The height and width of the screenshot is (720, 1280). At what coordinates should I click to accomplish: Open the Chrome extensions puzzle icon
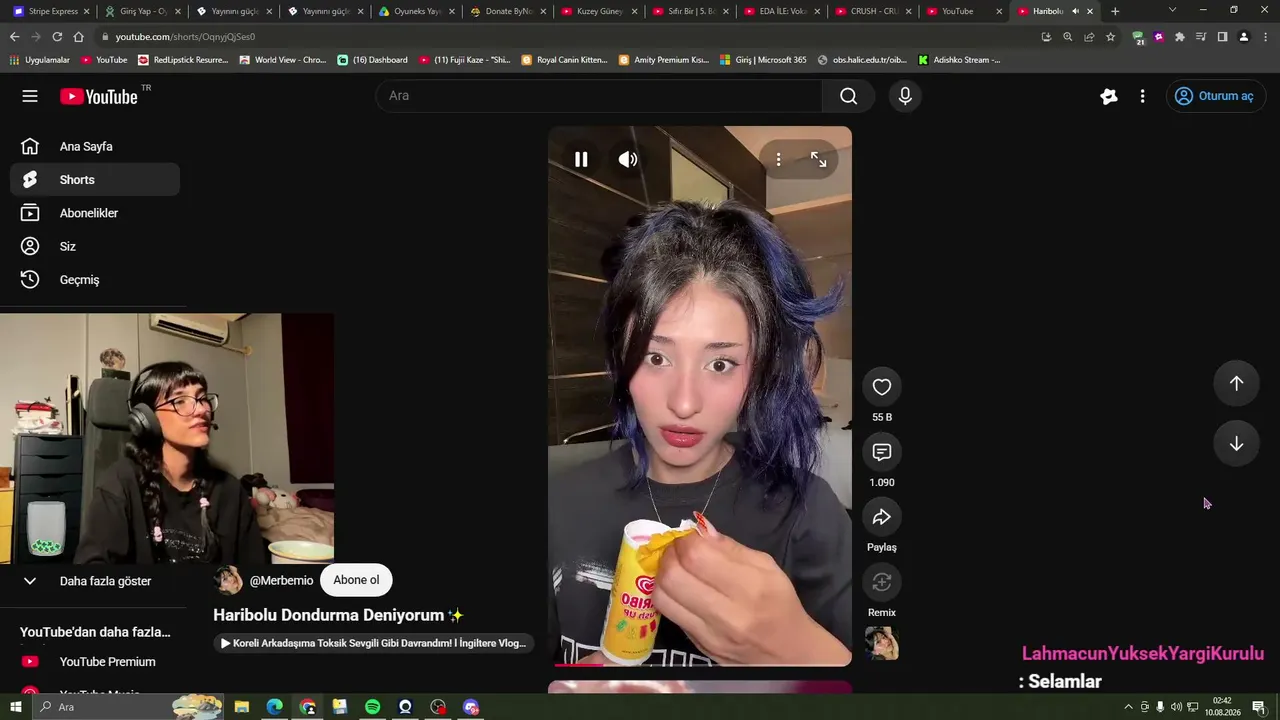point(1180,37)
